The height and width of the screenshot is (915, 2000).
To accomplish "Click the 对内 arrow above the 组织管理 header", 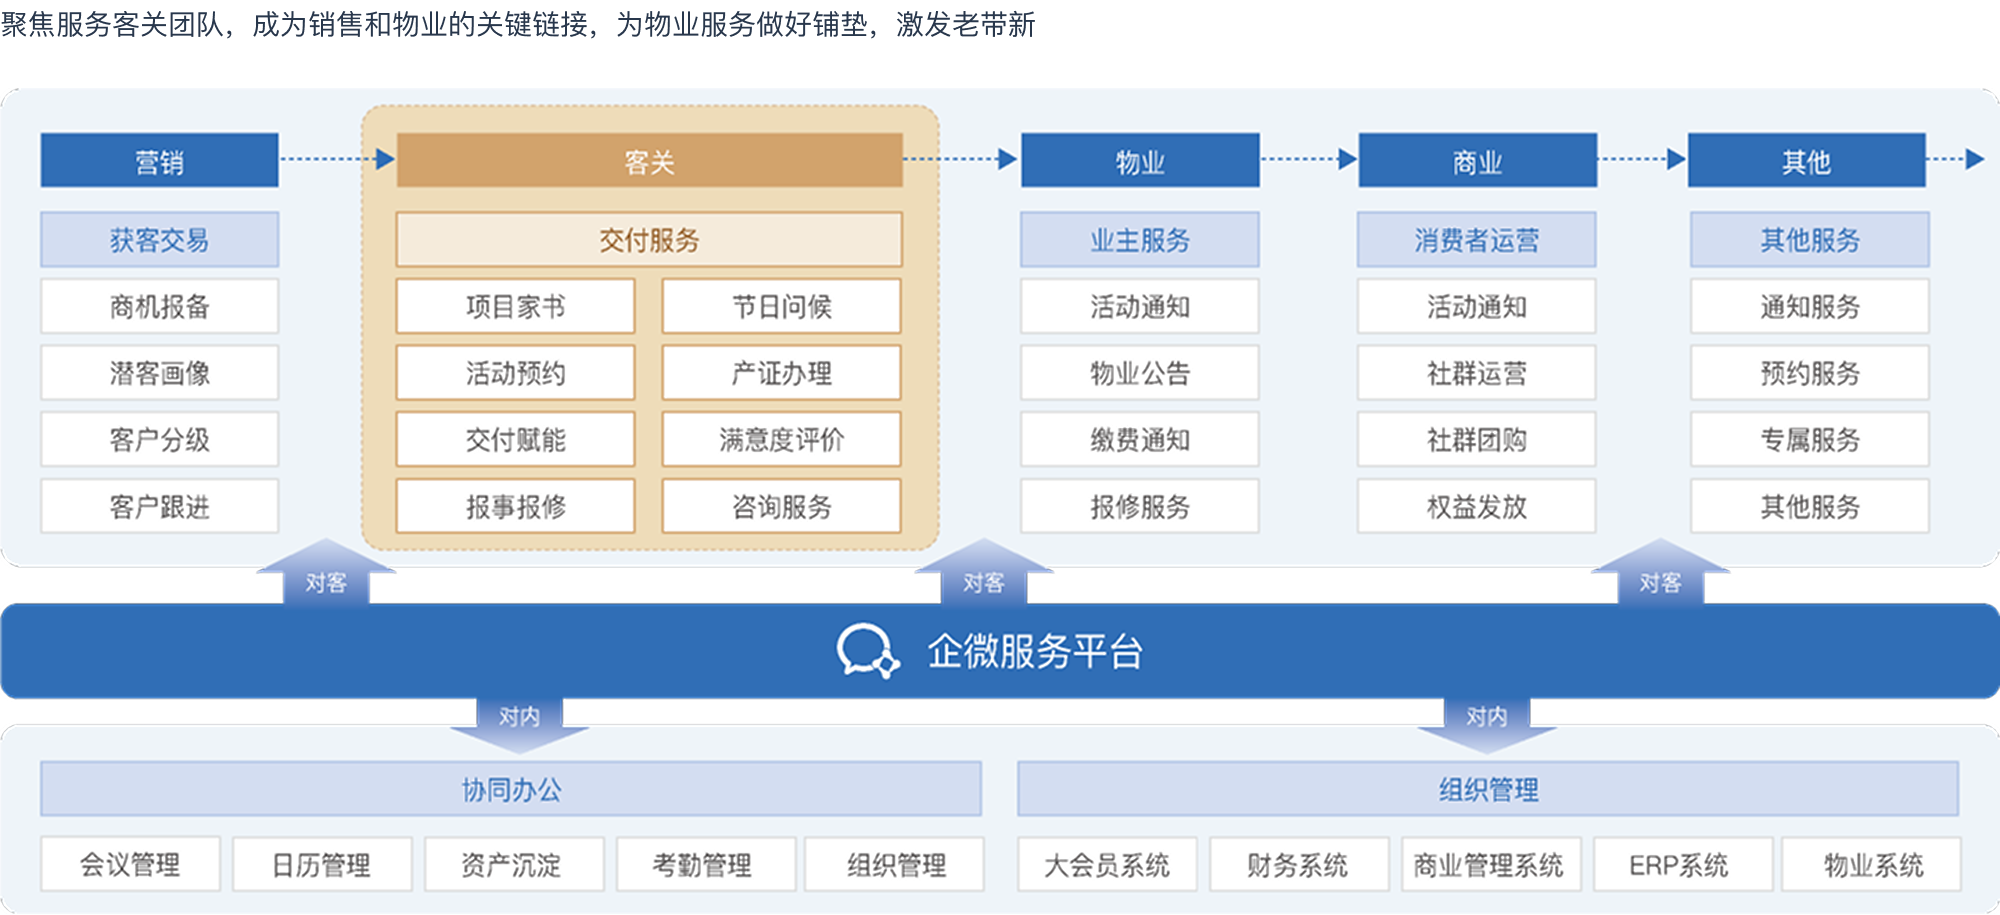I will pyautogui.click(x=1486, y=722).
